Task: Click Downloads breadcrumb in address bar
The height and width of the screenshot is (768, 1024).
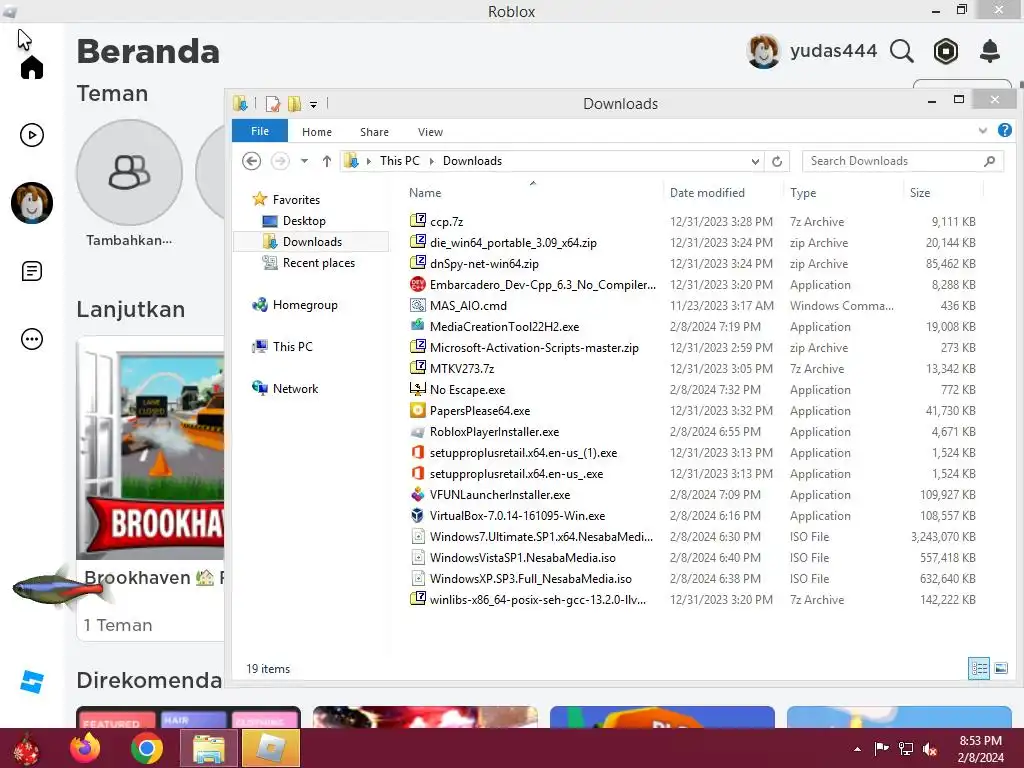Action: (472, 161)
